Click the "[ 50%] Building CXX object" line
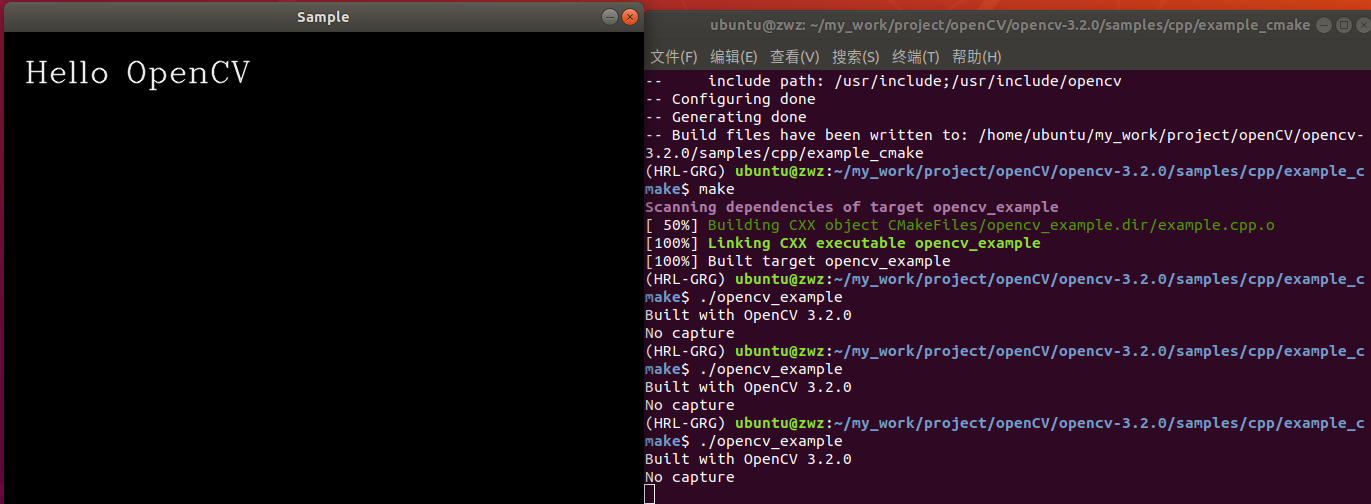 [x=960, y=225]
